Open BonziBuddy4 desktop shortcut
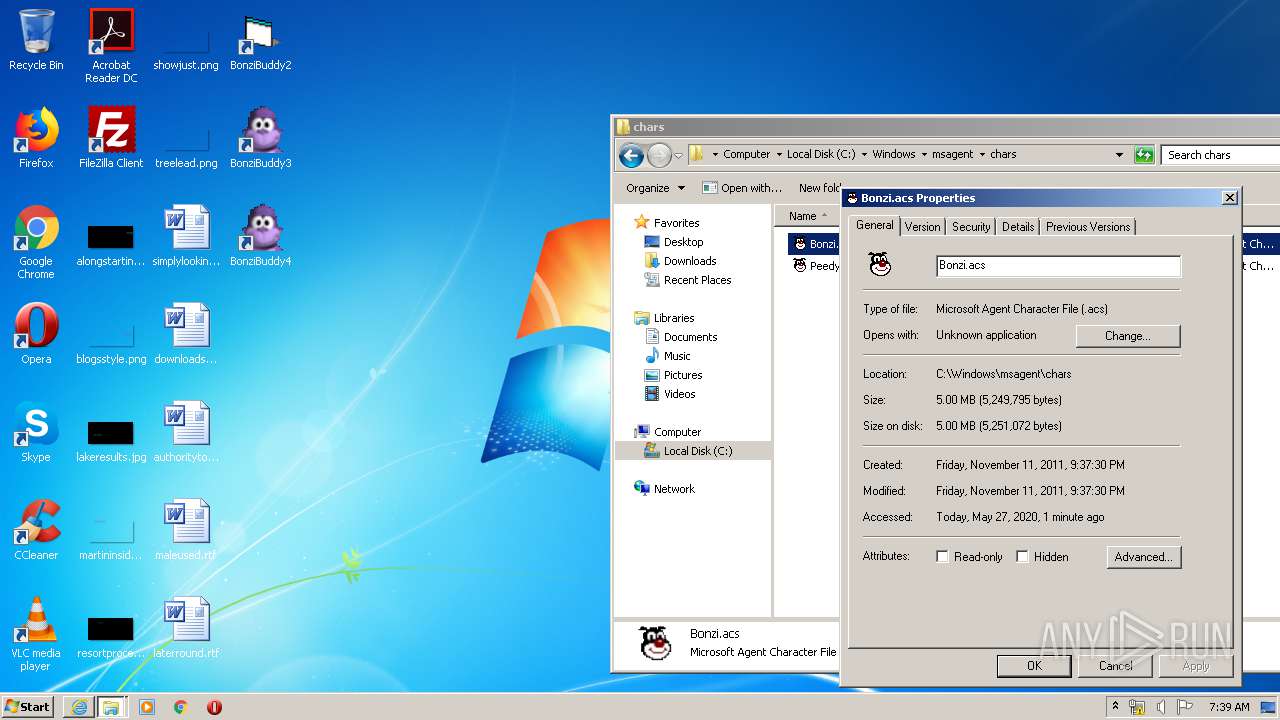Image resolution: width=1280 pixels, height=720 pixels. 260,236
